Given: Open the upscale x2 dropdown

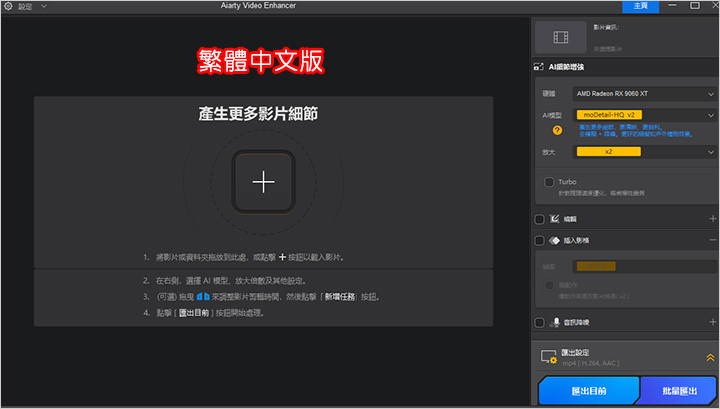Looking at the screenshot, I should 644,152.
